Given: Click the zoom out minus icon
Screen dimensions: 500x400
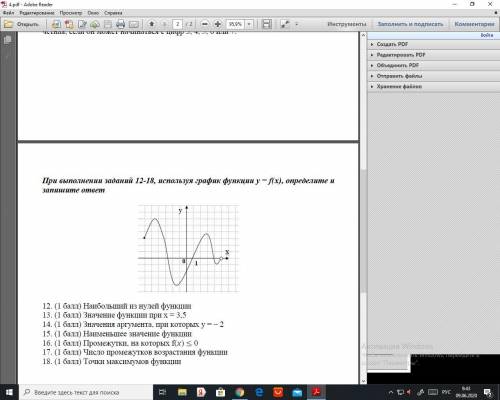Looking at the screenshot, I should coord(205,24).
